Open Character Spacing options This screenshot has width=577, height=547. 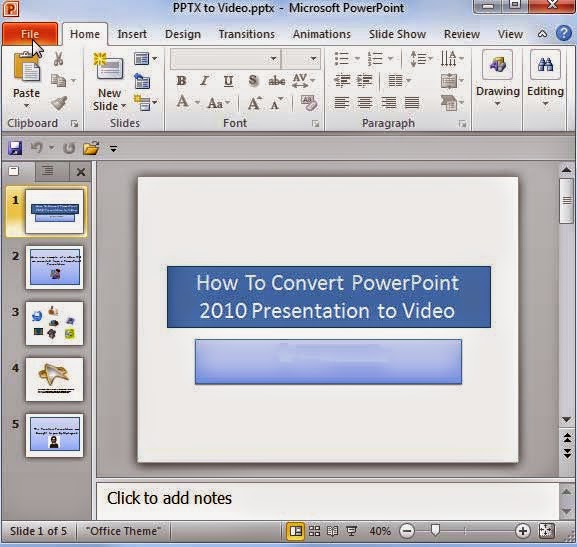click(303, 81)
